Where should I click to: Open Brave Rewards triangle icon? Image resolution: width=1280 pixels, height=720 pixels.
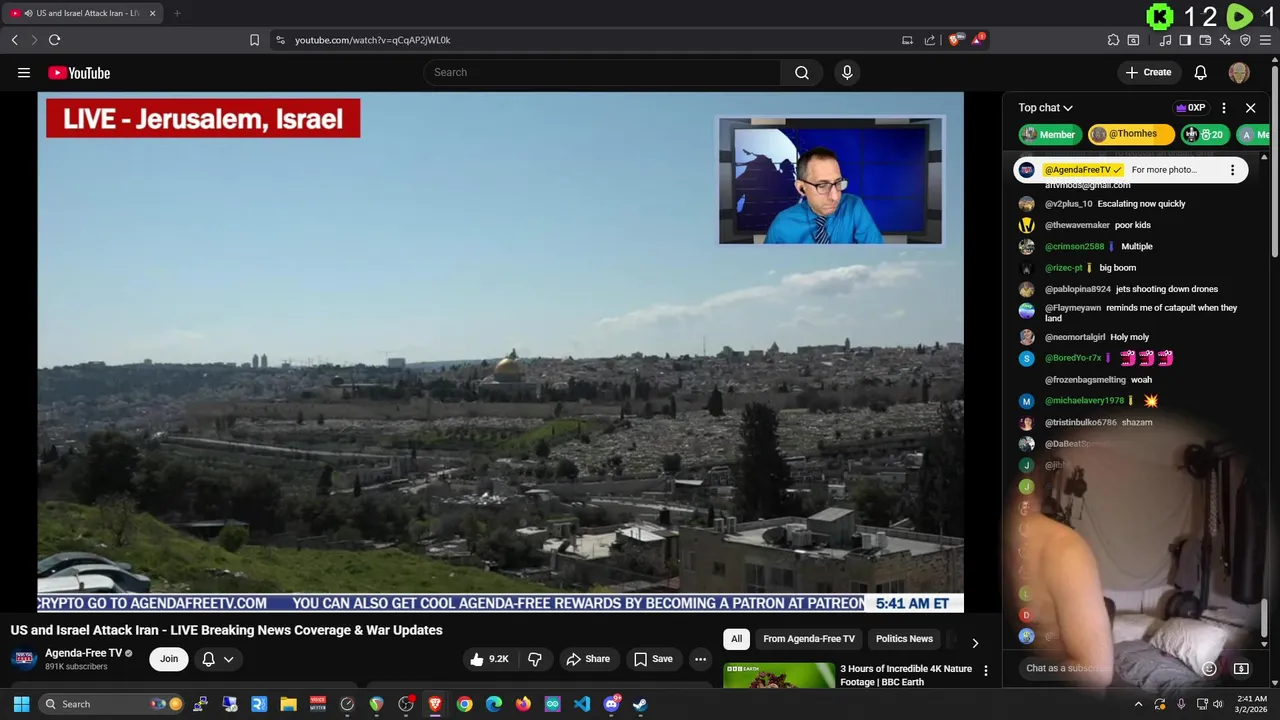point(977,40)
